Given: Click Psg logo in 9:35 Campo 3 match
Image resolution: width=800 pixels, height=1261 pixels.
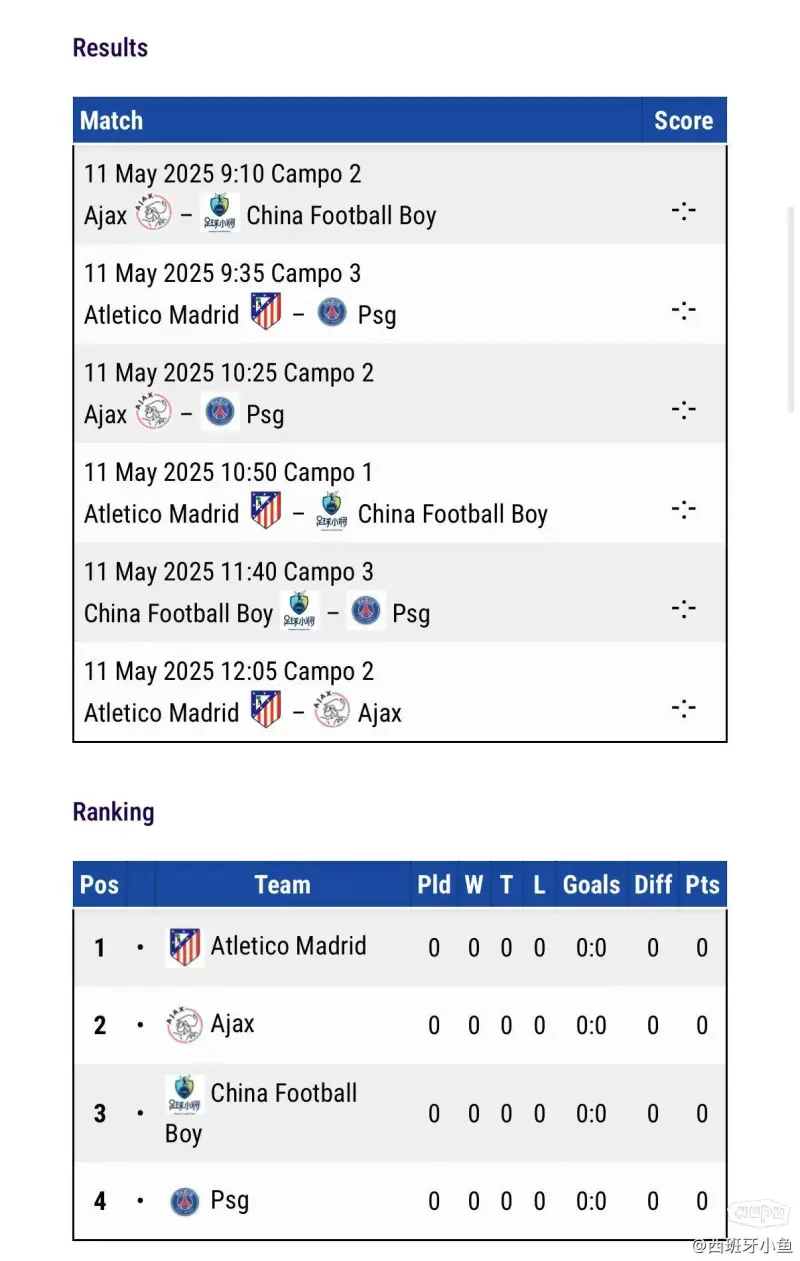Looking at the screenshot, I should tap(332, 313).
